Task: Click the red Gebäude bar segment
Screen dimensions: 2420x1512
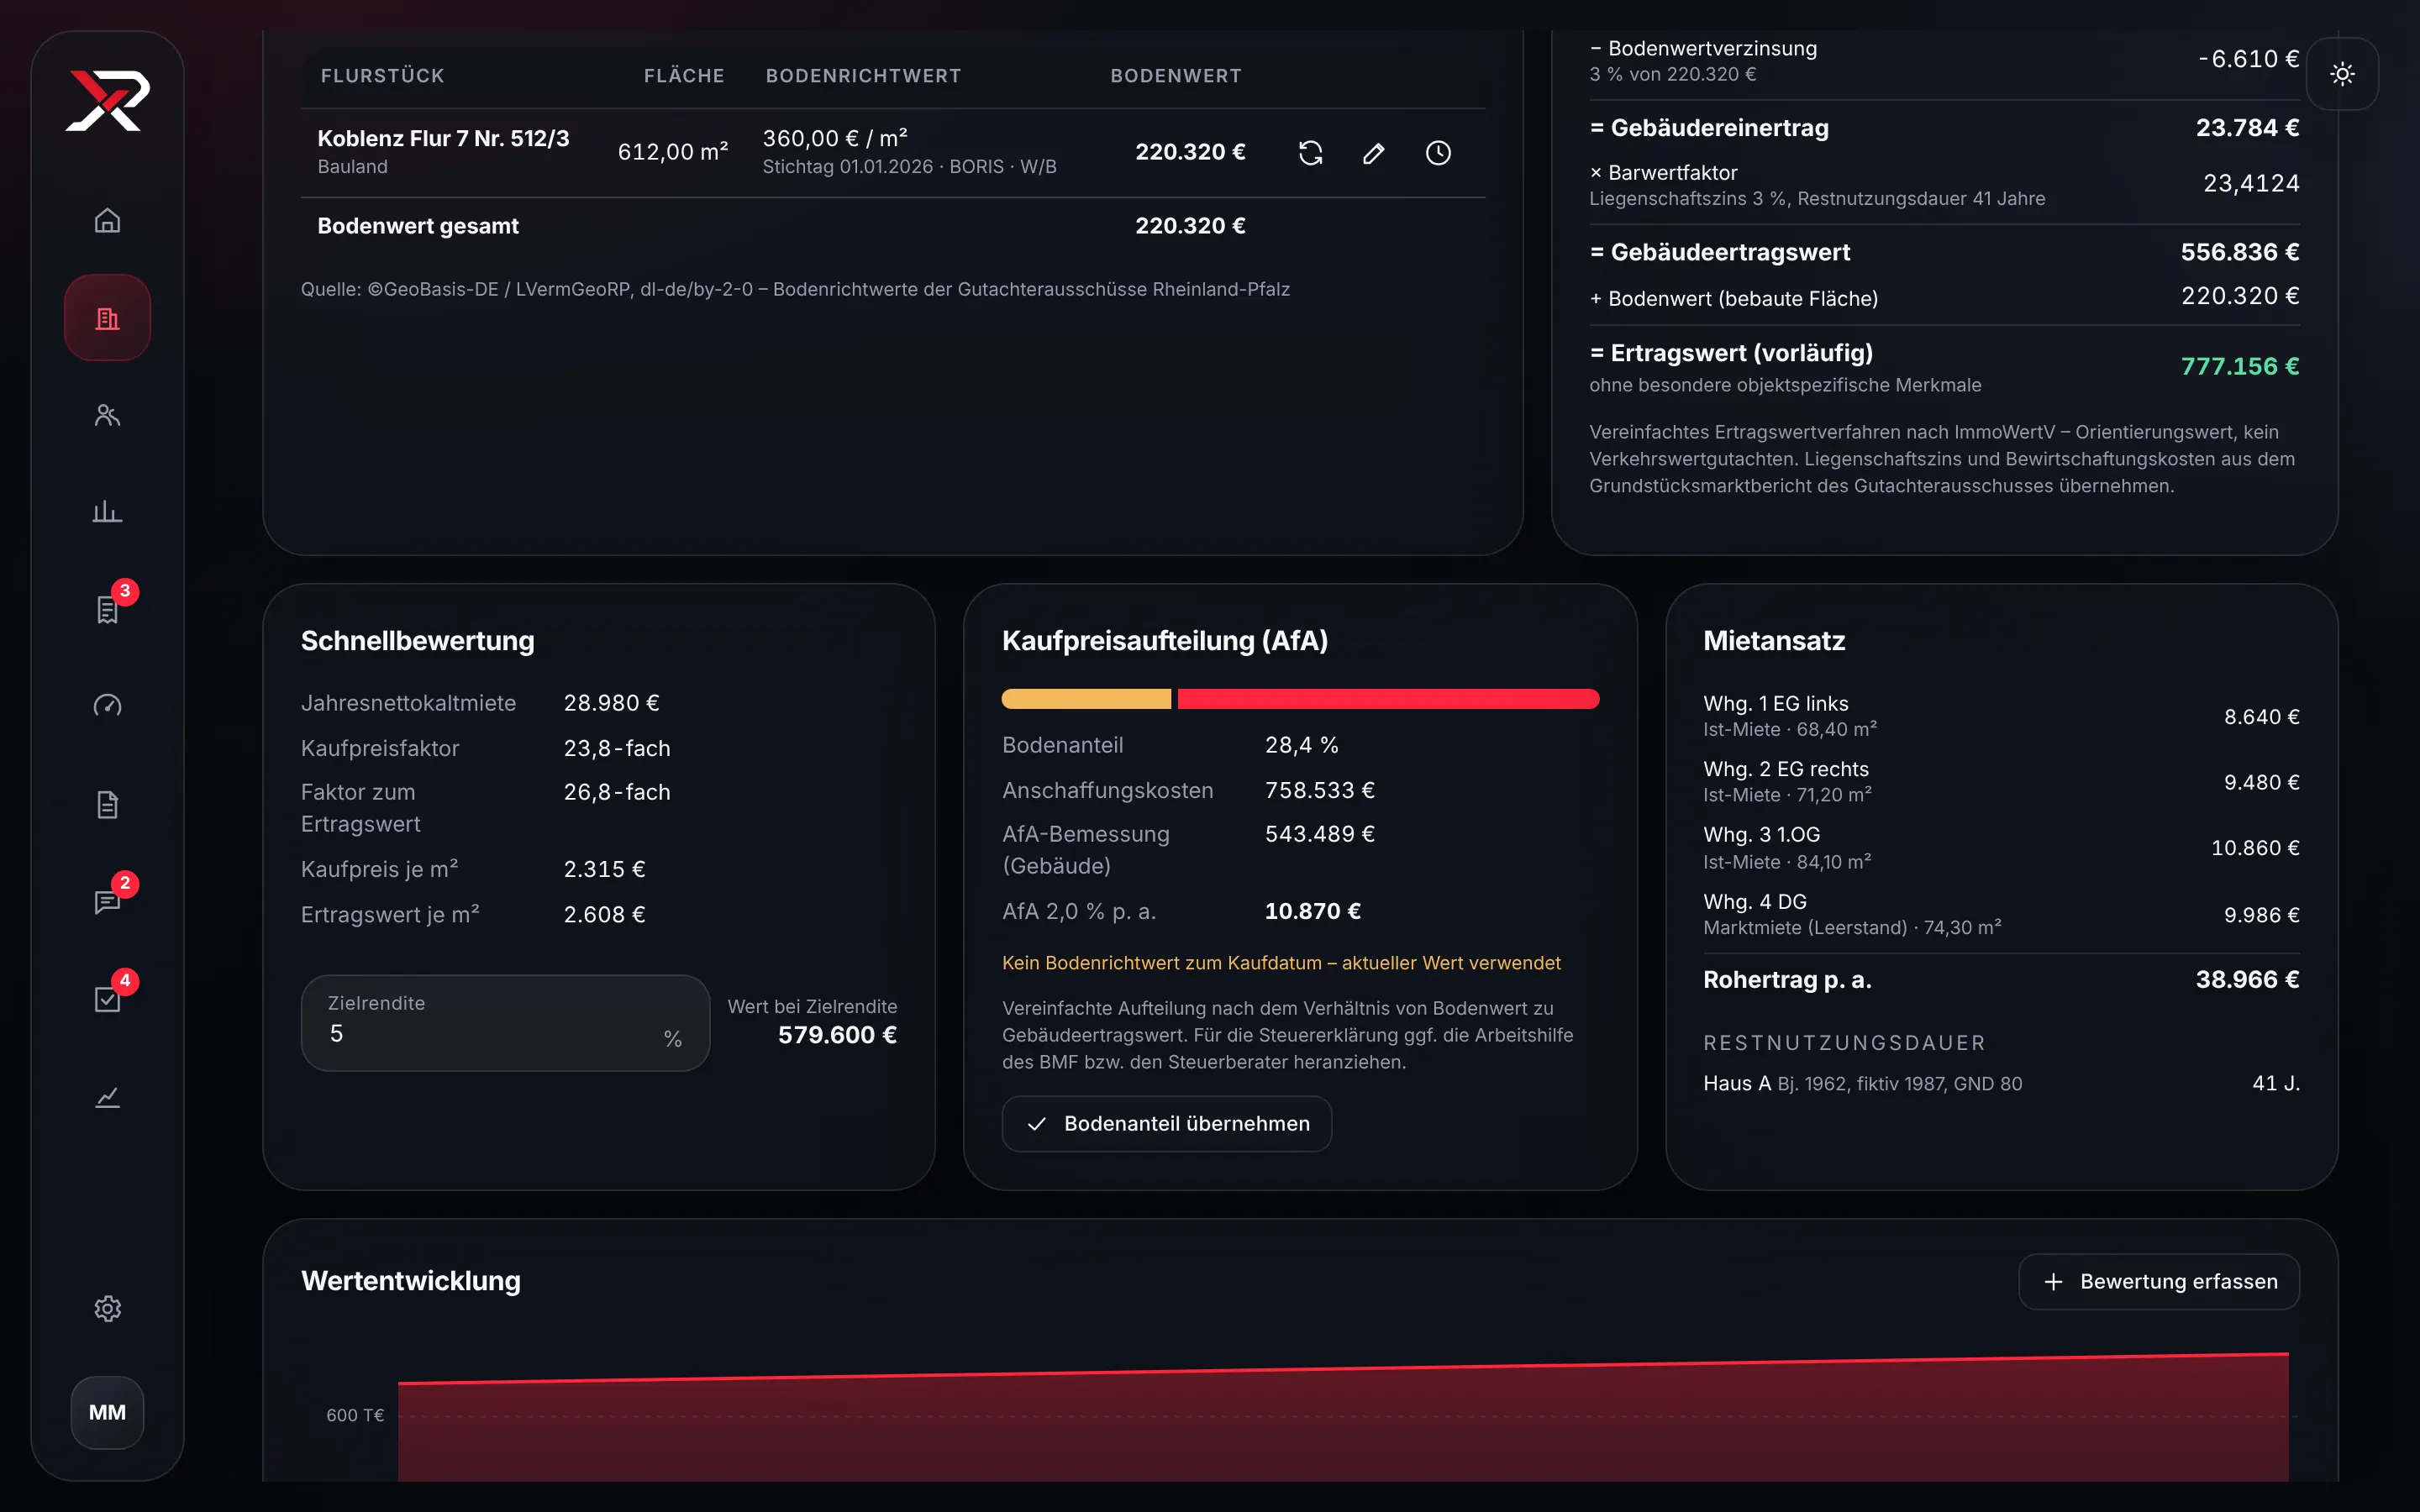Action: (x=1388, y=699)
